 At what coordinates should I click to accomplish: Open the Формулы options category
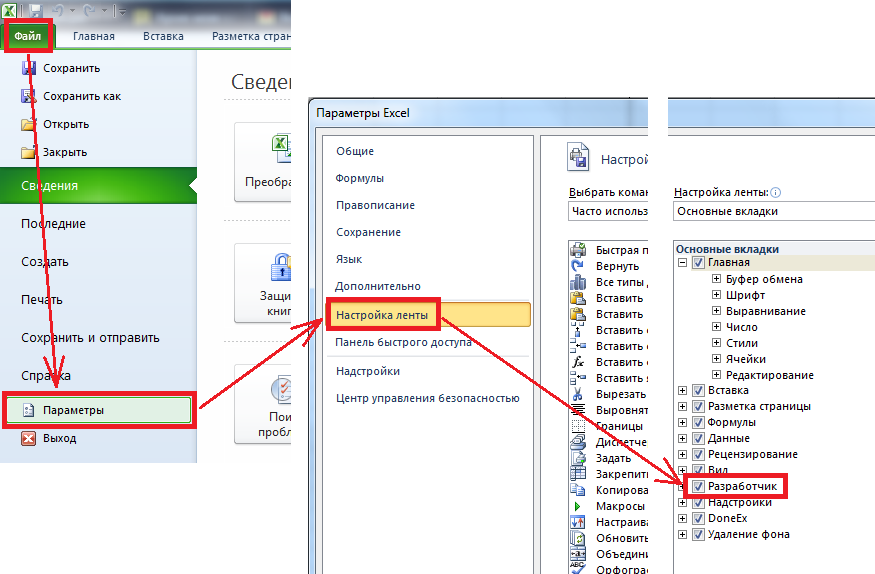359,179
